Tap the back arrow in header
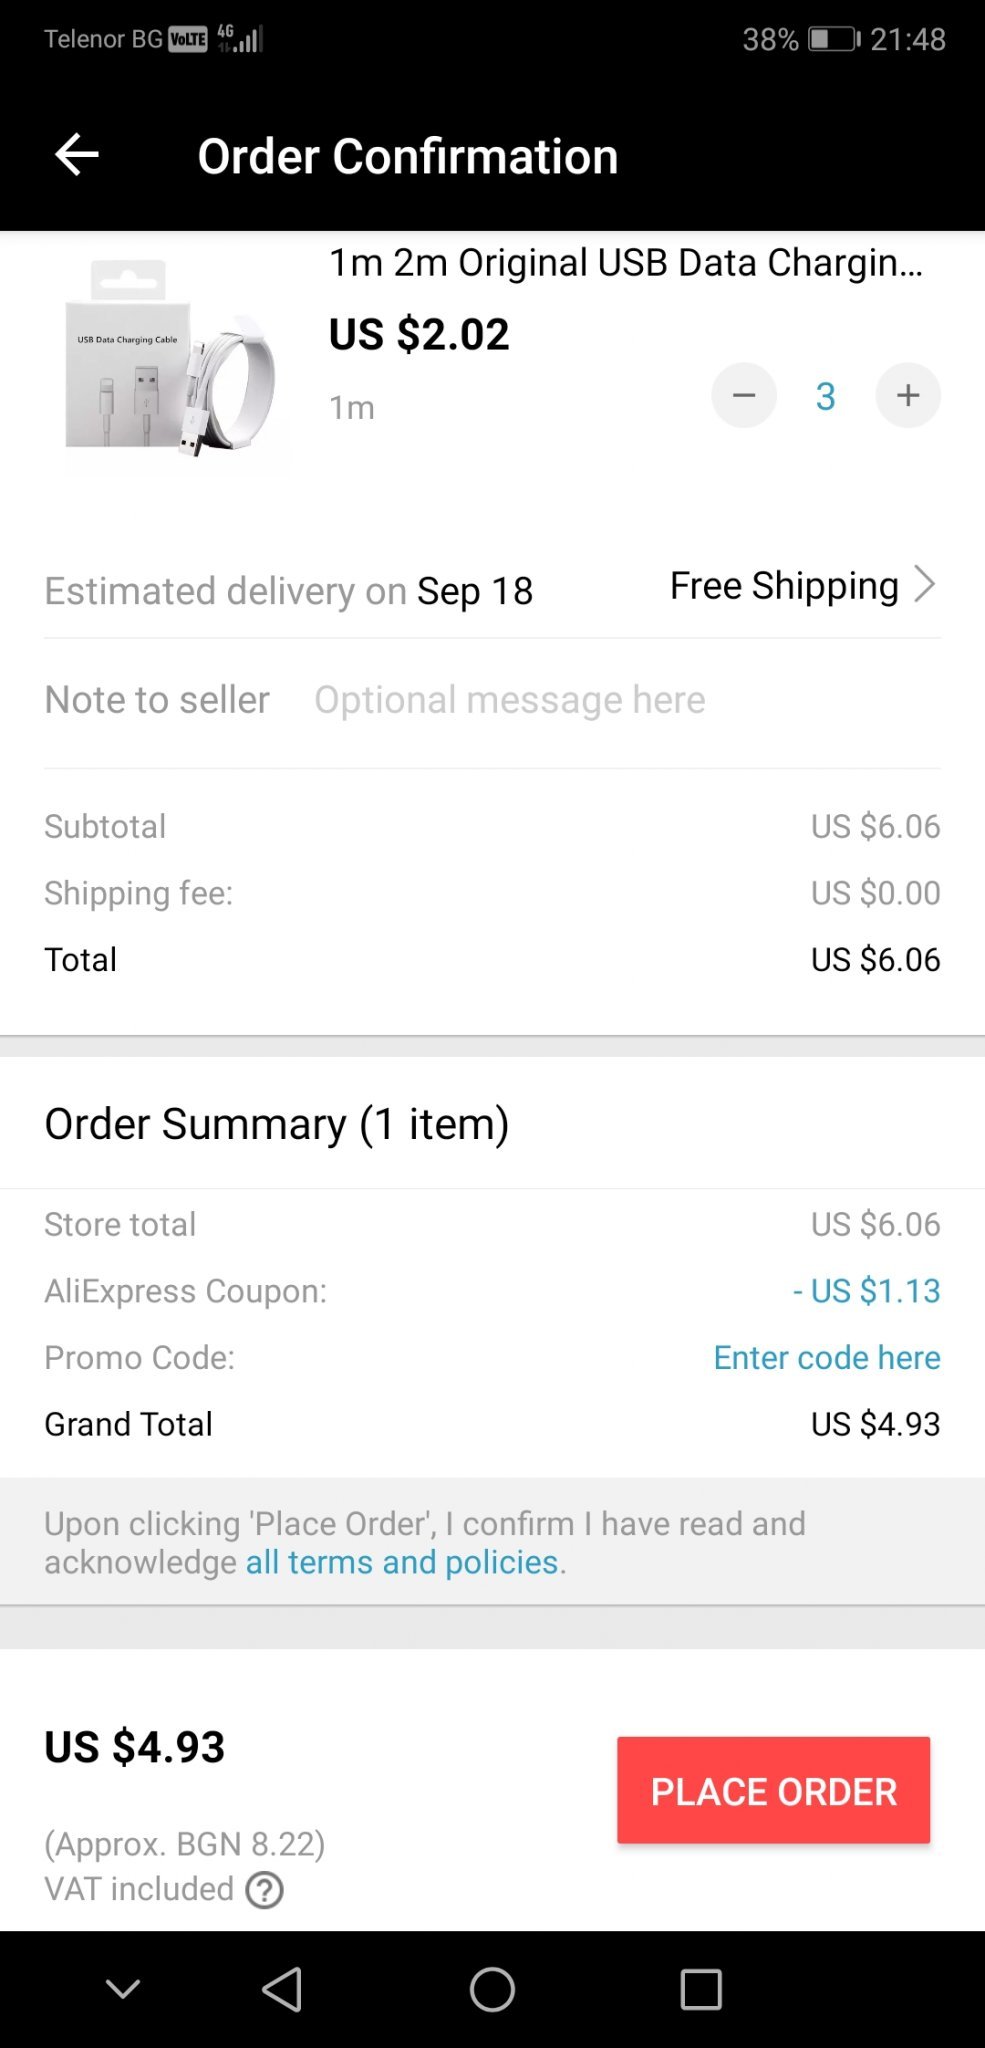This screenshot has width=985, height=2048. [76, 156]
